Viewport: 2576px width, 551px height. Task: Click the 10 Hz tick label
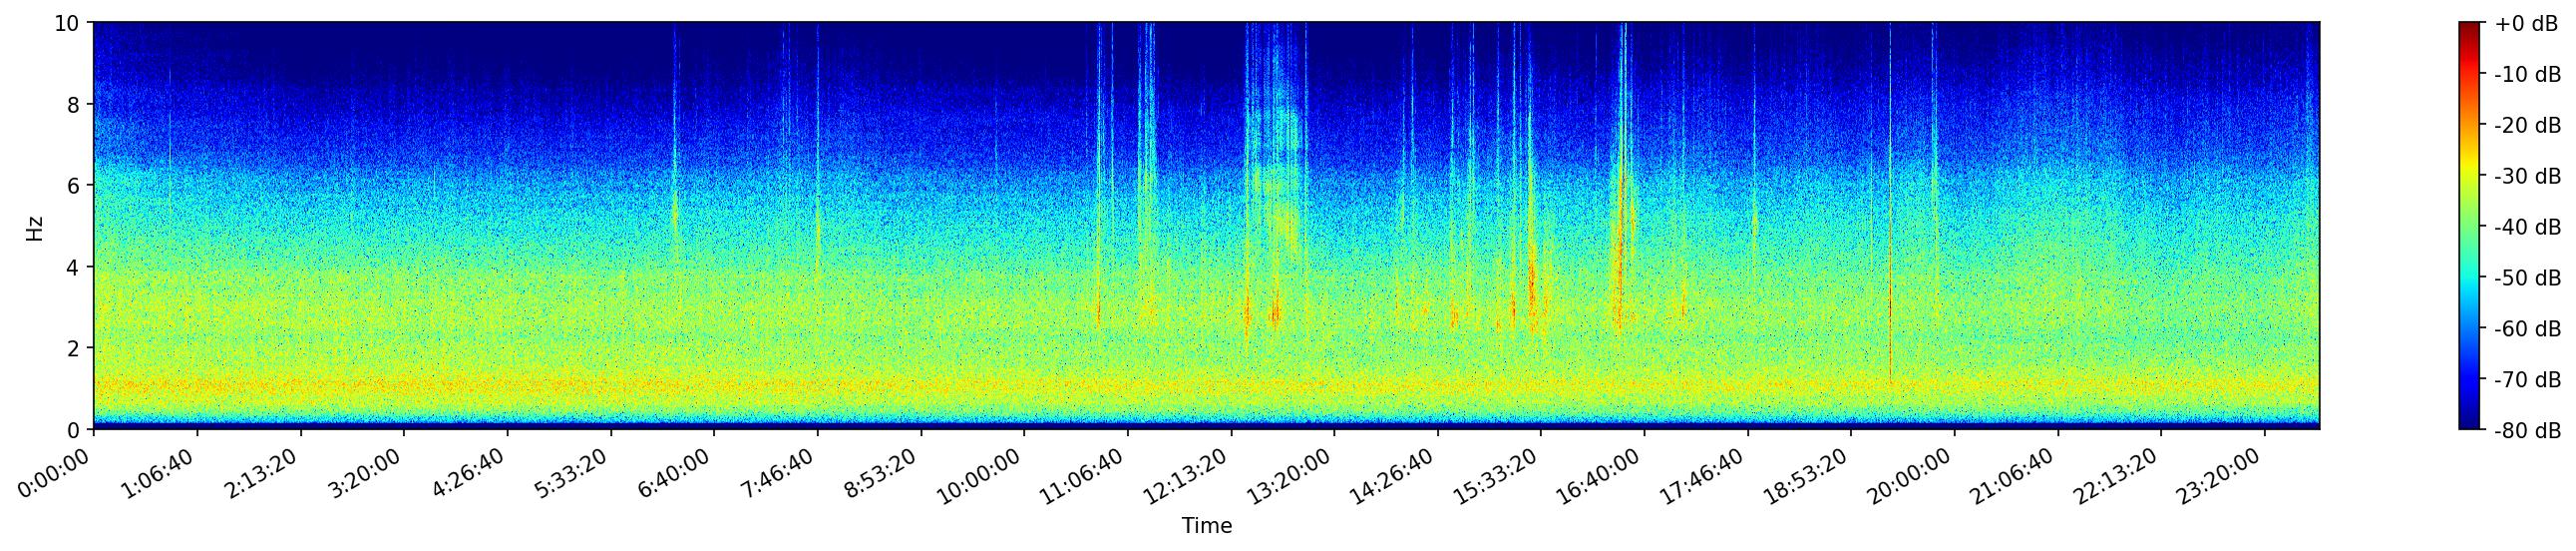67,23
